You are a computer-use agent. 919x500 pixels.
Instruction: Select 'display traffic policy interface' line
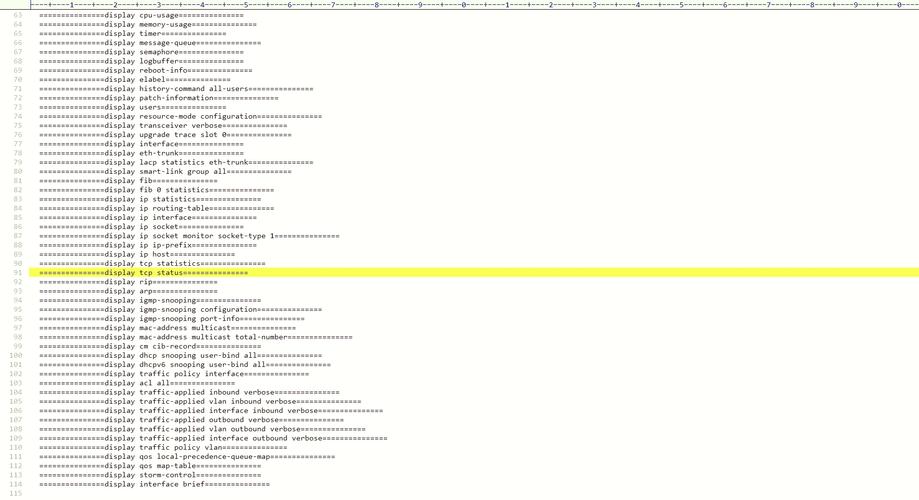tap(174, 374)
